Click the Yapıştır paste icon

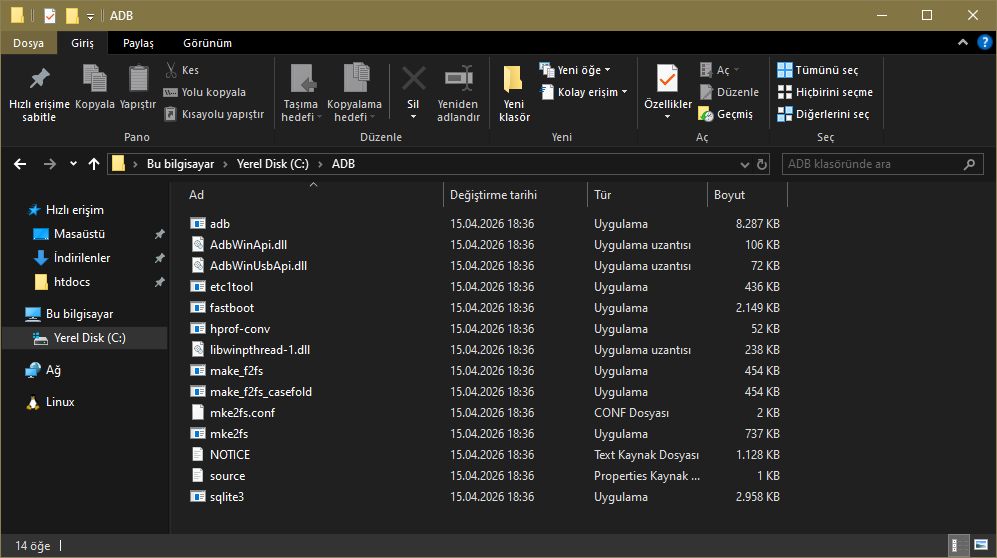[x=138, y=78]
